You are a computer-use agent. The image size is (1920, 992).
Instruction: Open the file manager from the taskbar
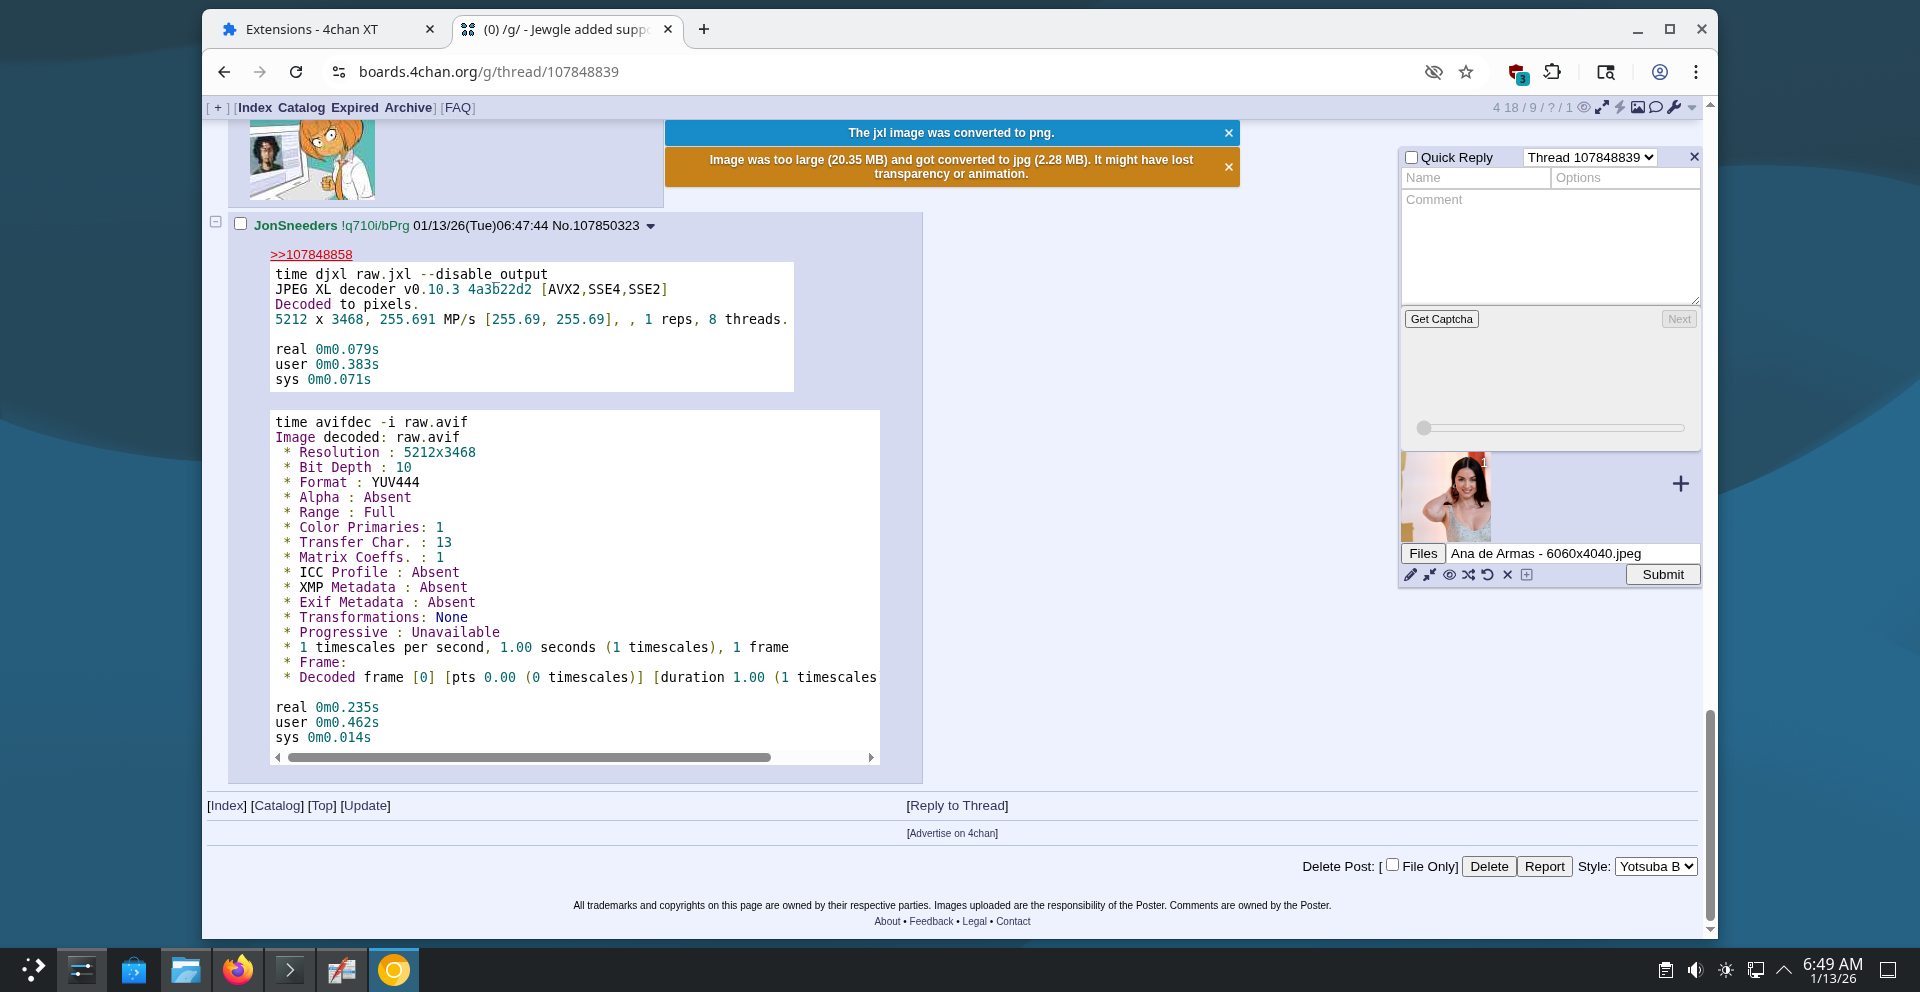tap(186, 970)
